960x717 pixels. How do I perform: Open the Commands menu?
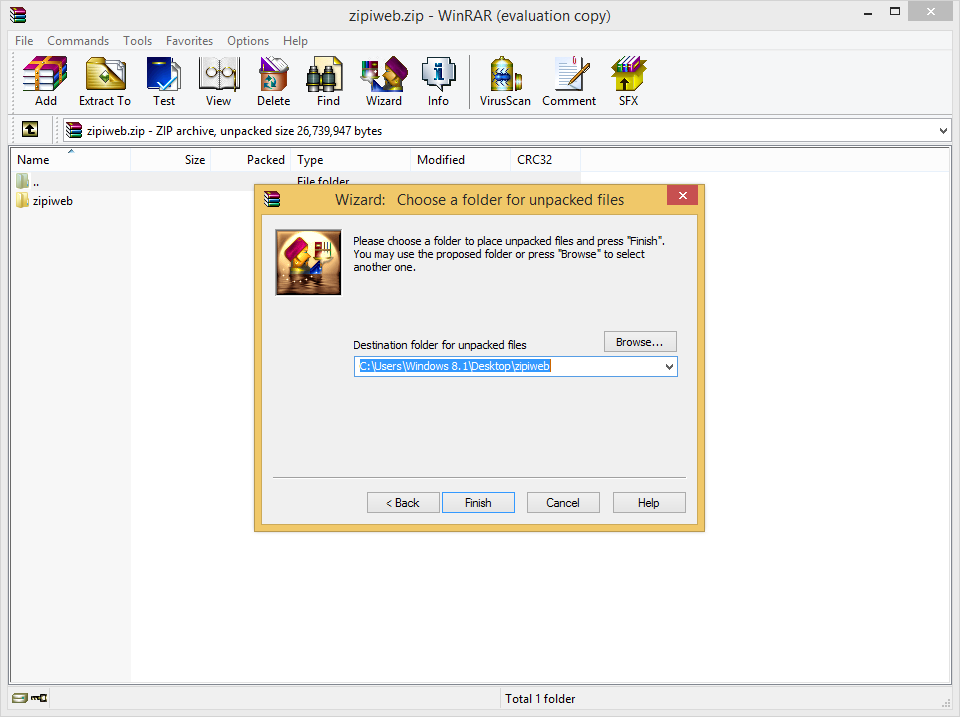click(x=78, y=40)
